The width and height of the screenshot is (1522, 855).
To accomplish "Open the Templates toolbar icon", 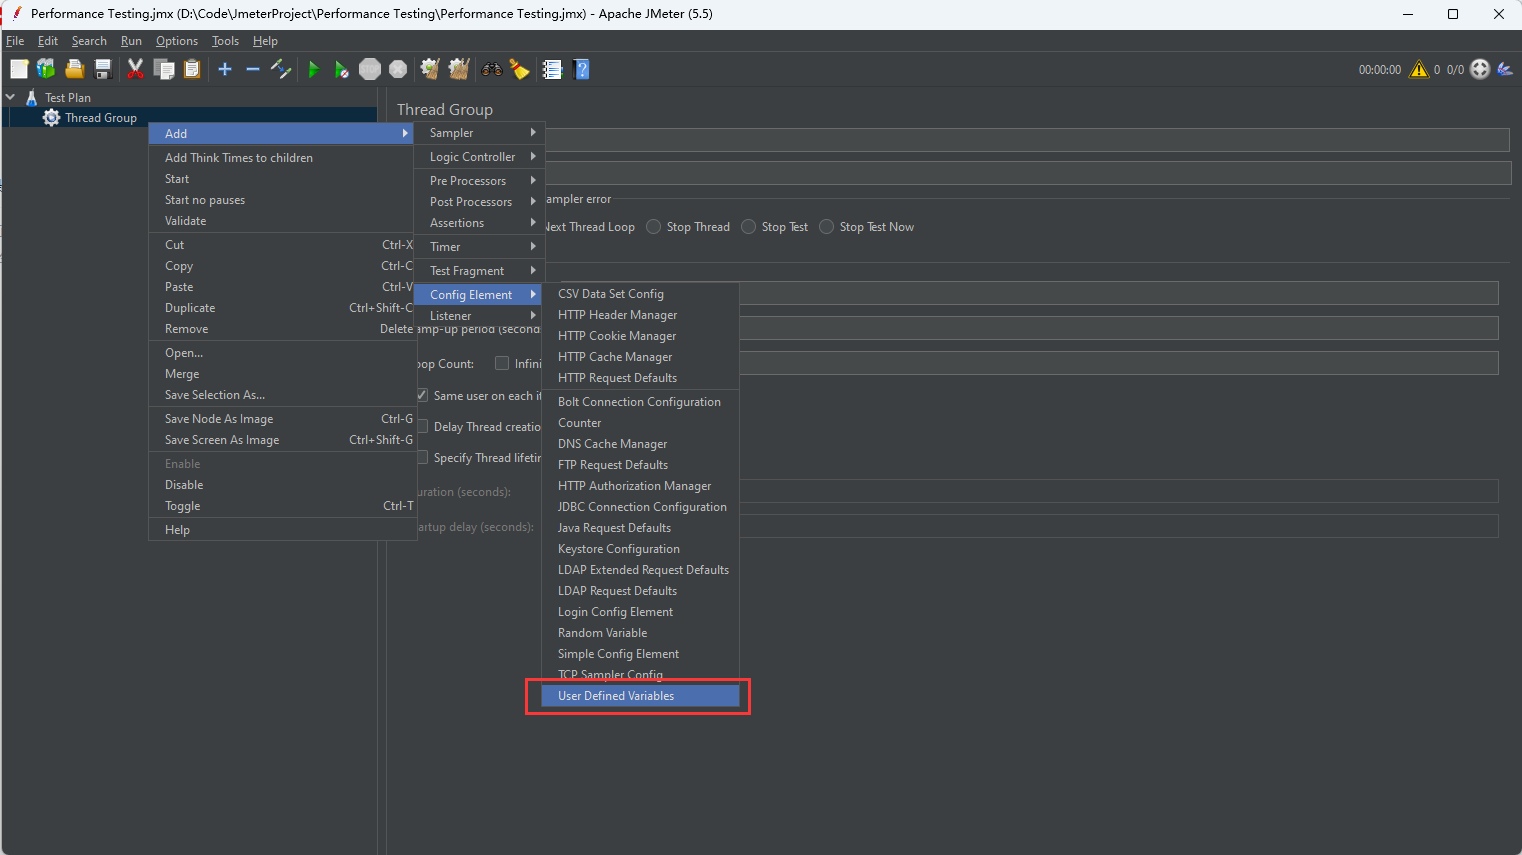I will click(x=46, y=69).
